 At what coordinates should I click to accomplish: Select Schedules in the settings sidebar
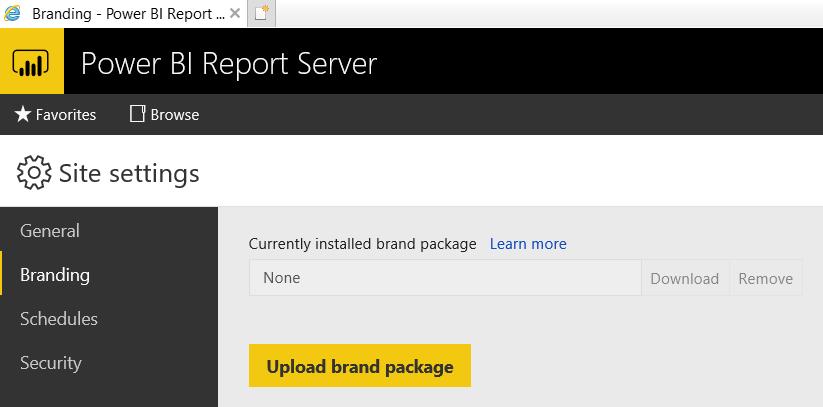109,319
